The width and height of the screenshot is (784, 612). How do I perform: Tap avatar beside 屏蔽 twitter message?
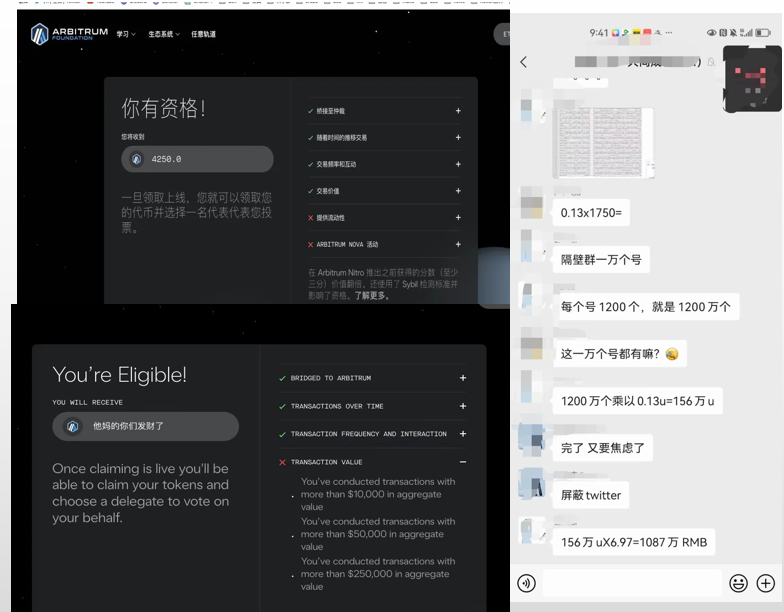(x=532, y=484)
